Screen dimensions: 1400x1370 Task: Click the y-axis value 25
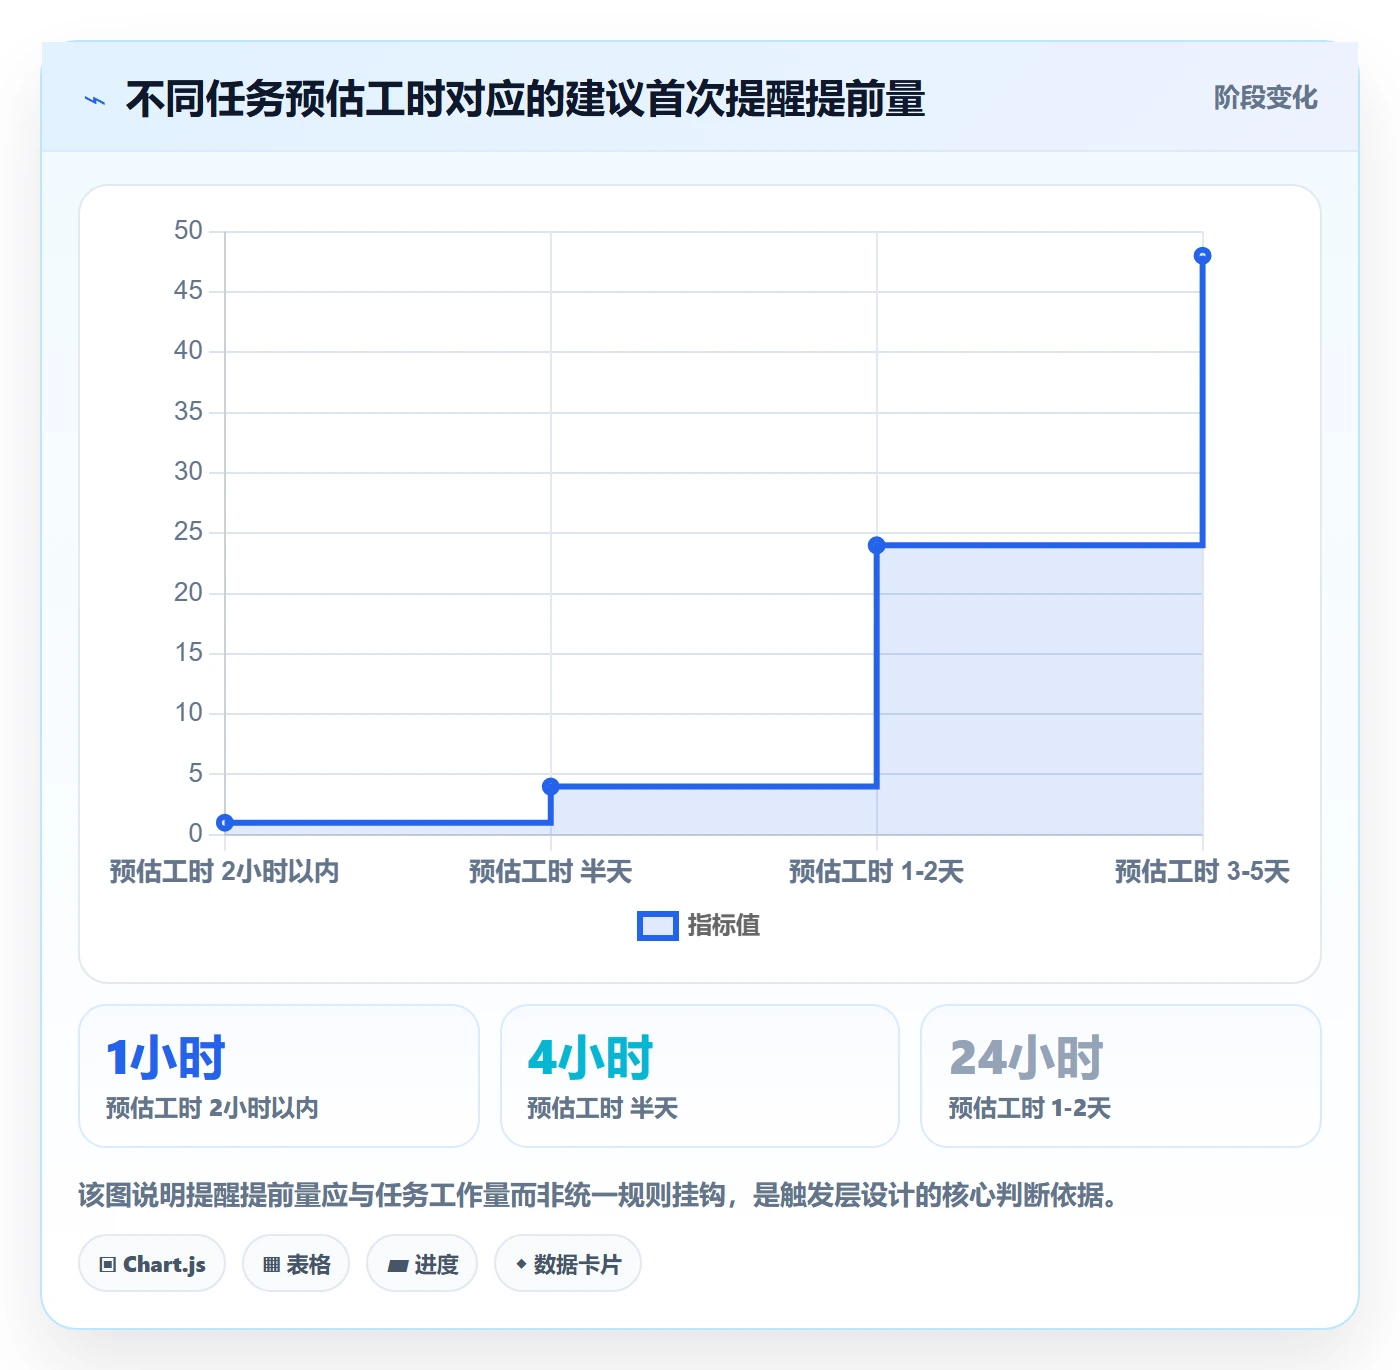188,532
